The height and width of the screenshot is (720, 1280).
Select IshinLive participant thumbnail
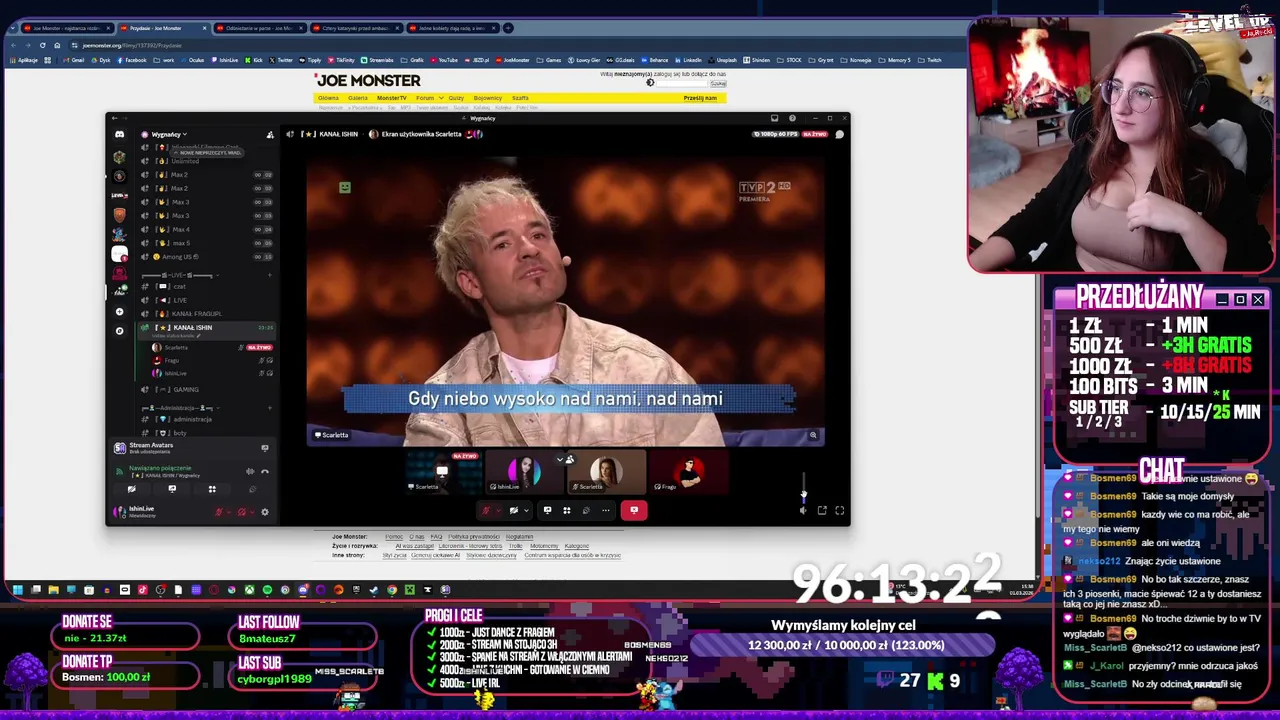point(524,474)
